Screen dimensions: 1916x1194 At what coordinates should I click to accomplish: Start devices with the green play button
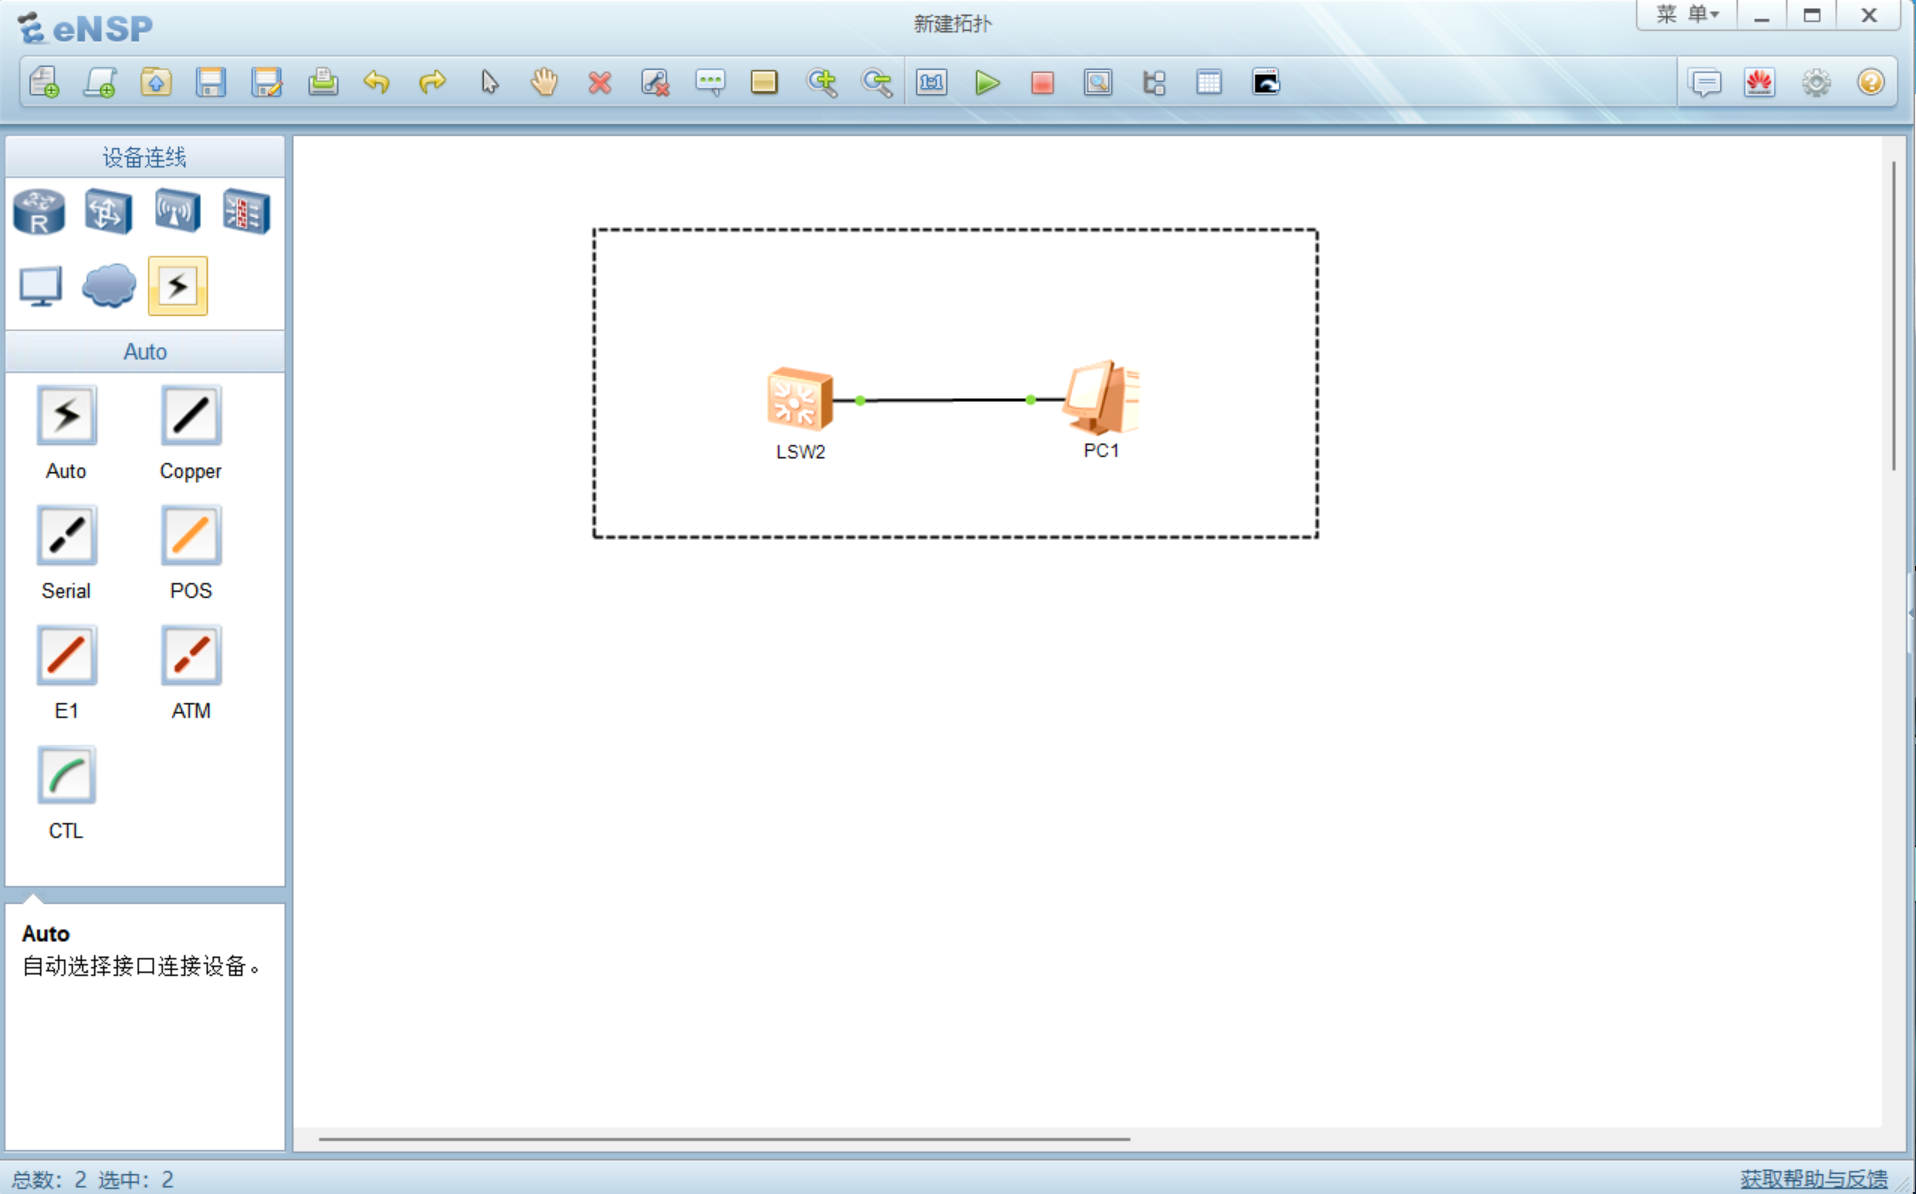pos(987,82)
